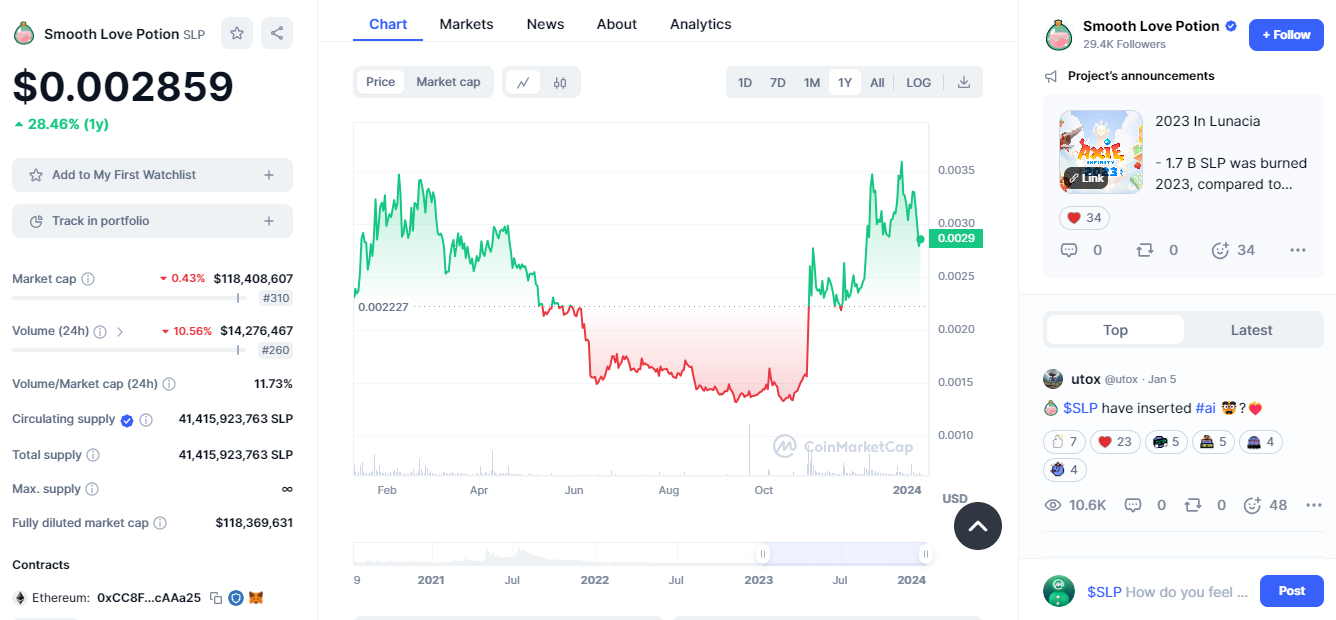Toggle LOG scale on chart

919,83
